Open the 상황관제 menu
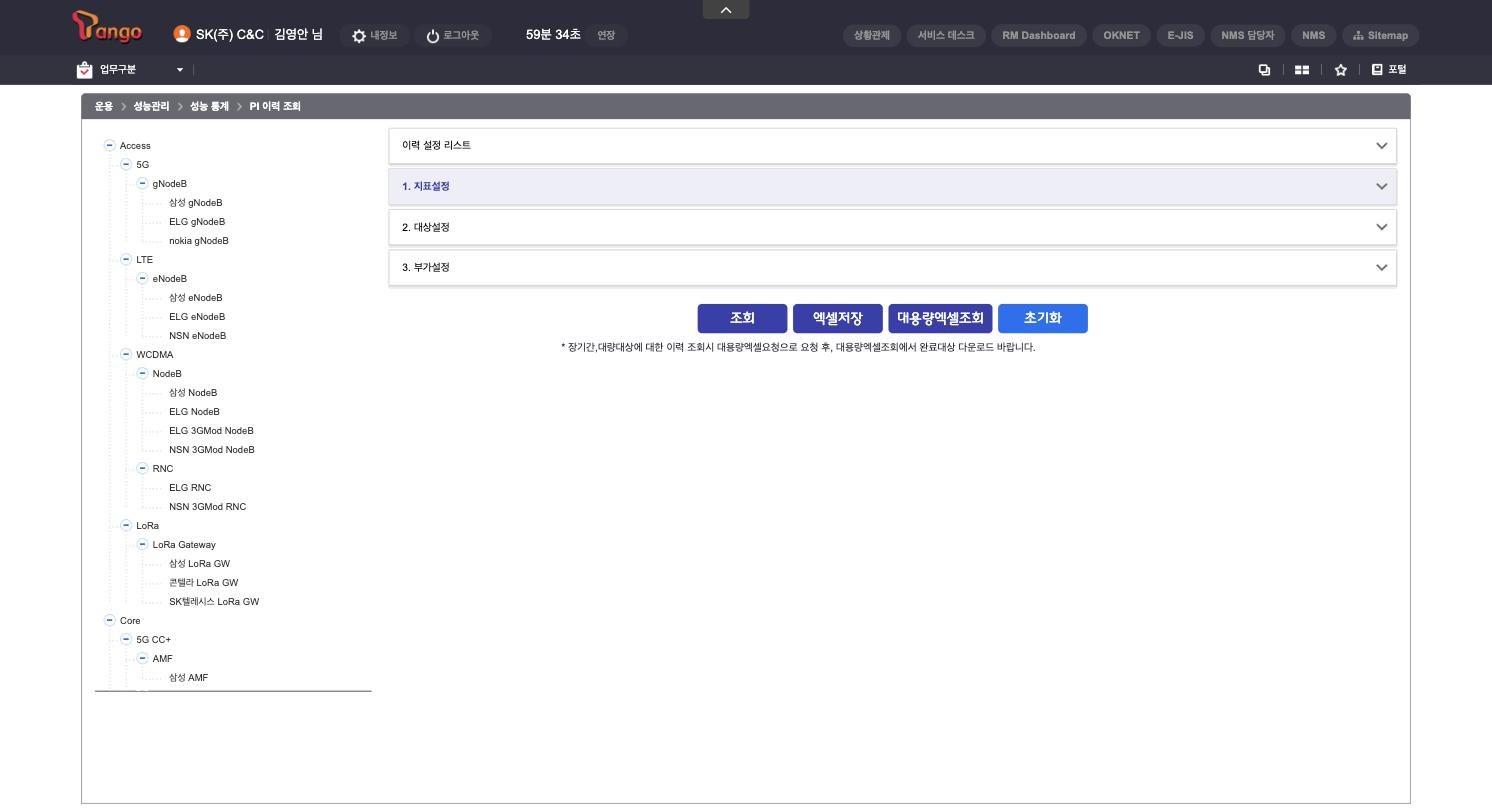1492x812 pixels. pos(872,35)
